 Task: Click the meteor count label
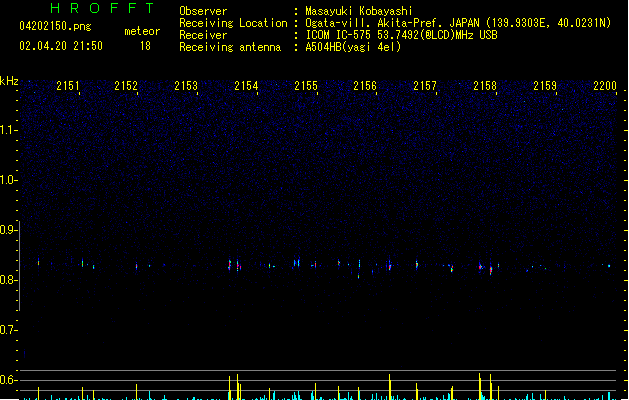click(142, 31)
